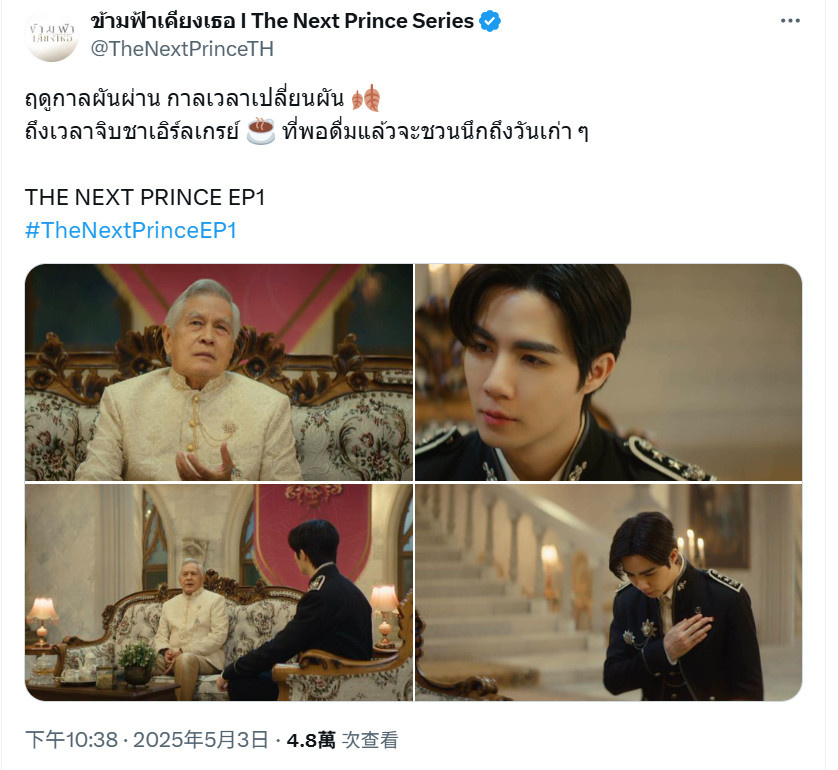Open the #TheNextPrinceEP1 hashtag
838x770 pixels.
pos(131,230)
